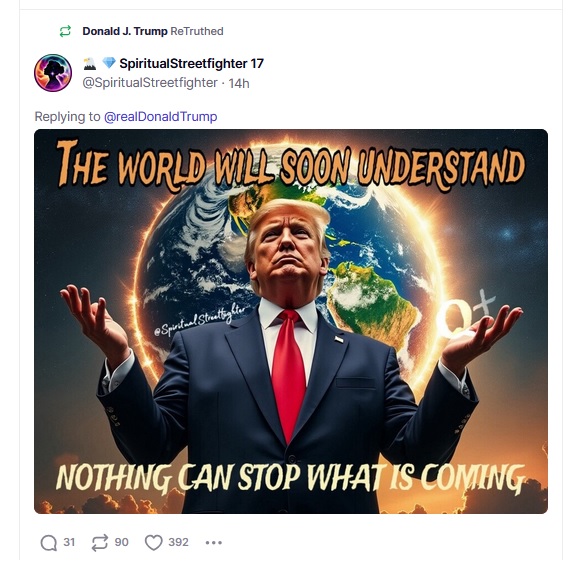Screen dimensions: 575x578
Task: Open the post via the 14h timestamp
Action: (239, 83)
